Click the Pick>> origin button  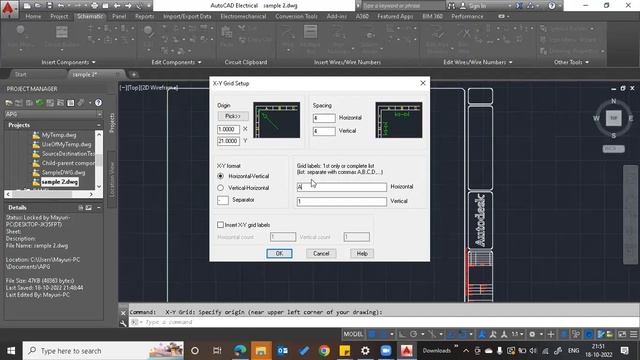233,116
